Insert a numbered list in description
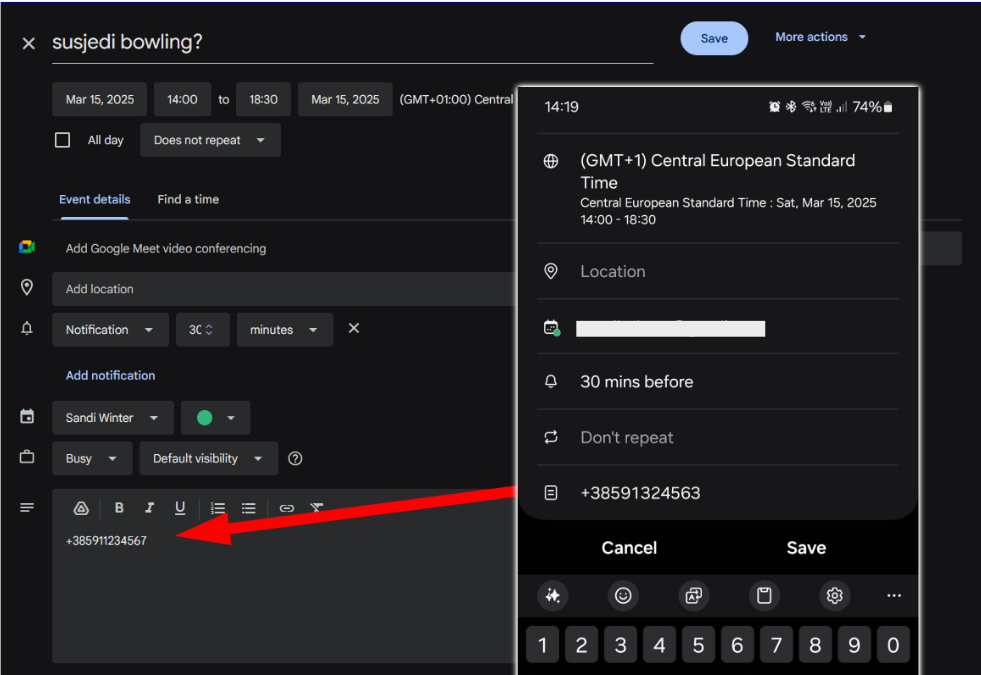981x675 pixels. [218, 508]
